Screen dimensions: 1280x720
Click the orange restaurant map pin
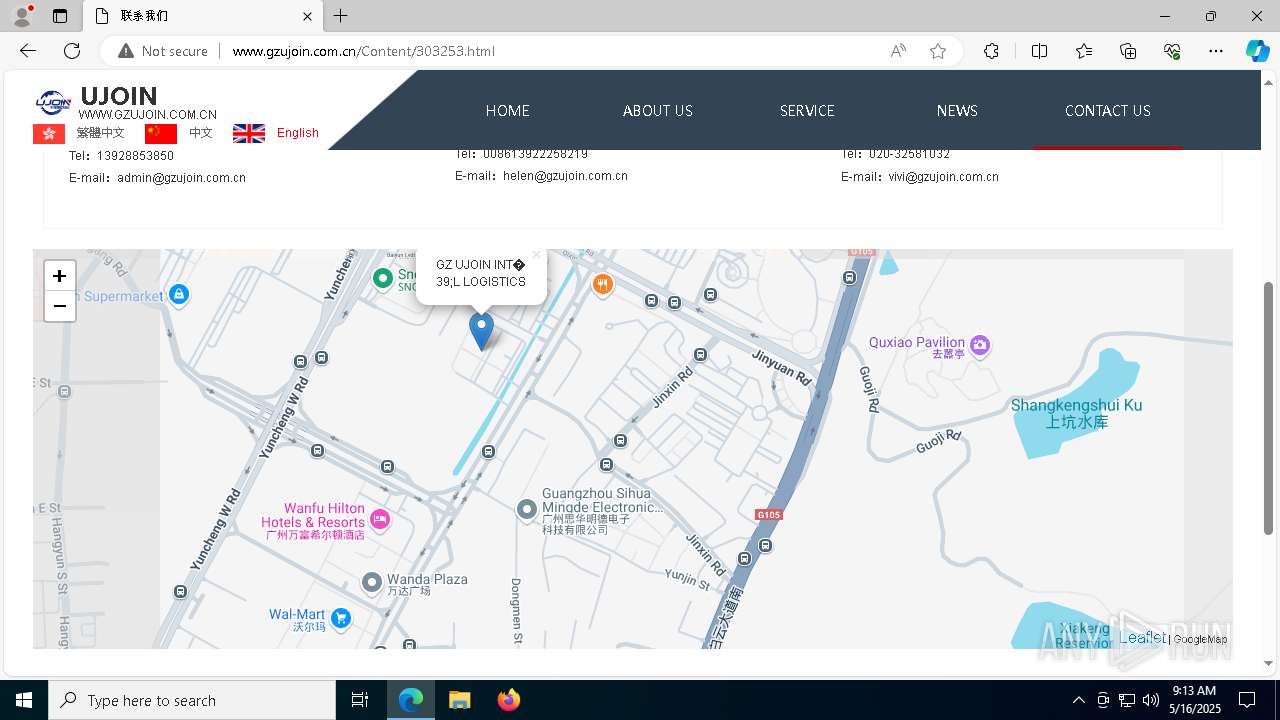[602, 285]
